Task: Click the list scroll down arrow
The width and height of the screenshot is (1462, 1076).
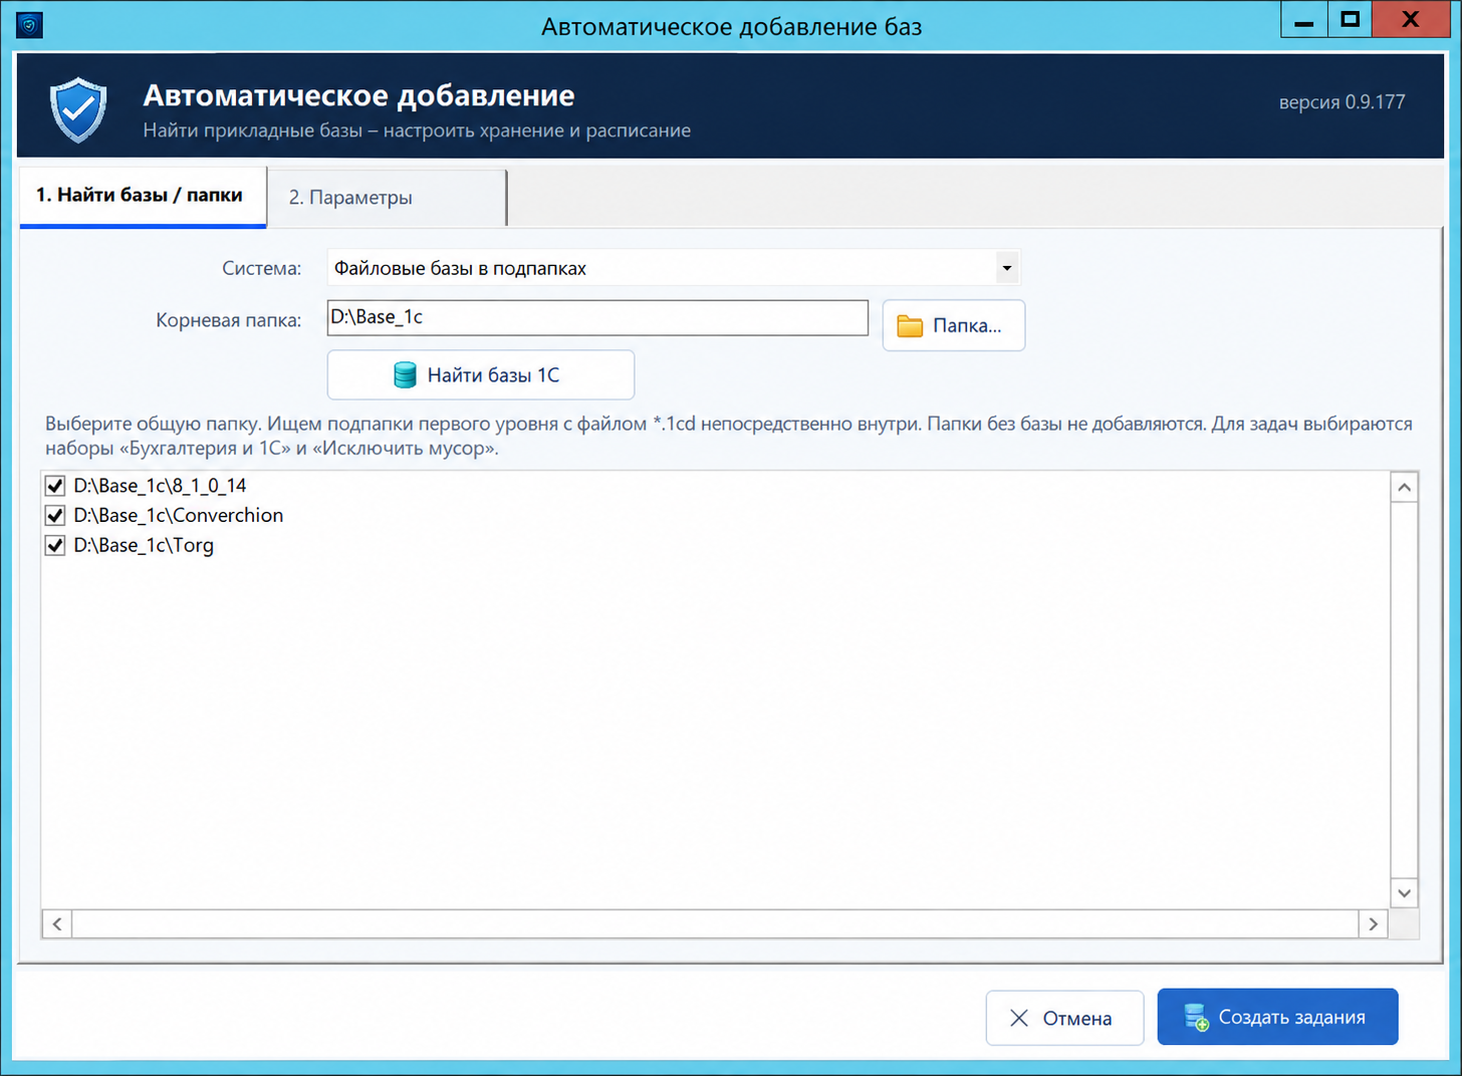Action: coord(1404,893)
